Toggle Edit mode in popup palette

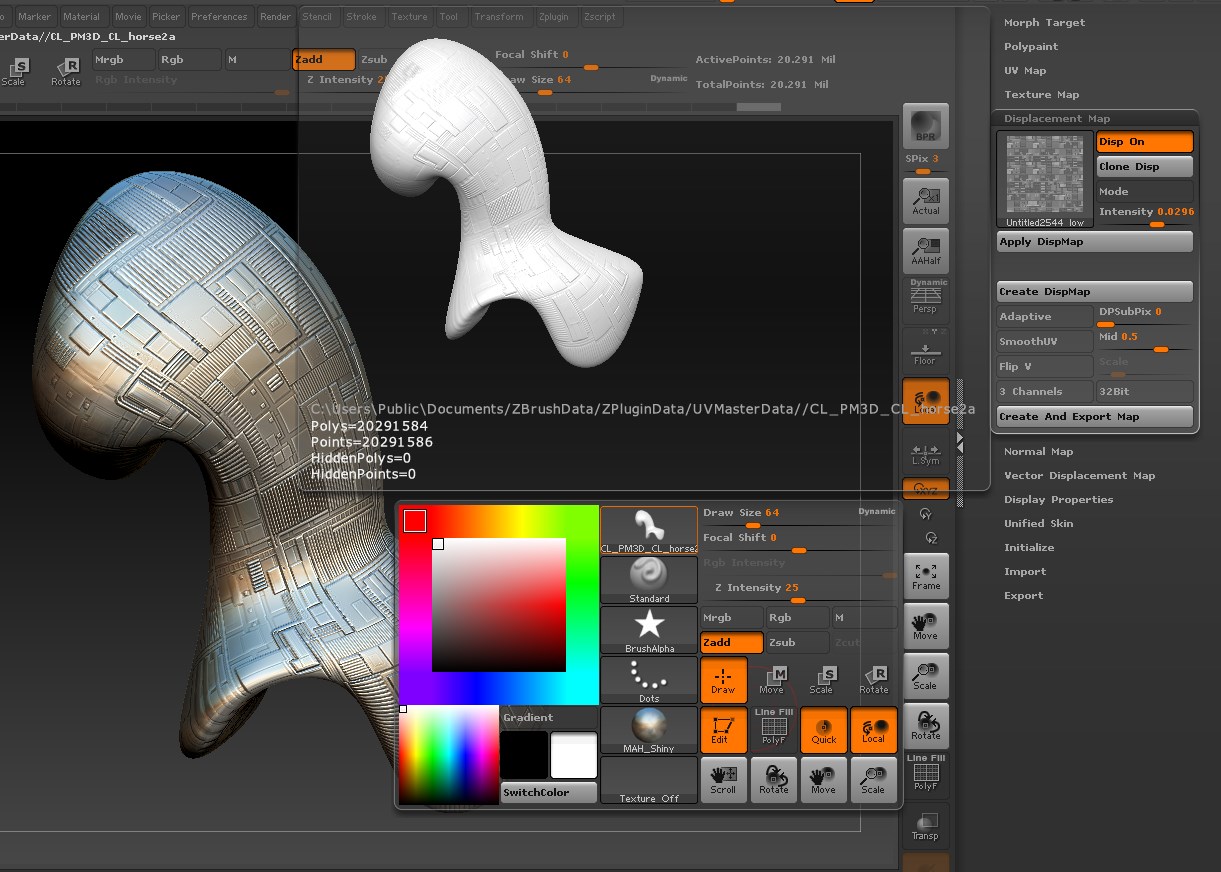tap(723, 730)
